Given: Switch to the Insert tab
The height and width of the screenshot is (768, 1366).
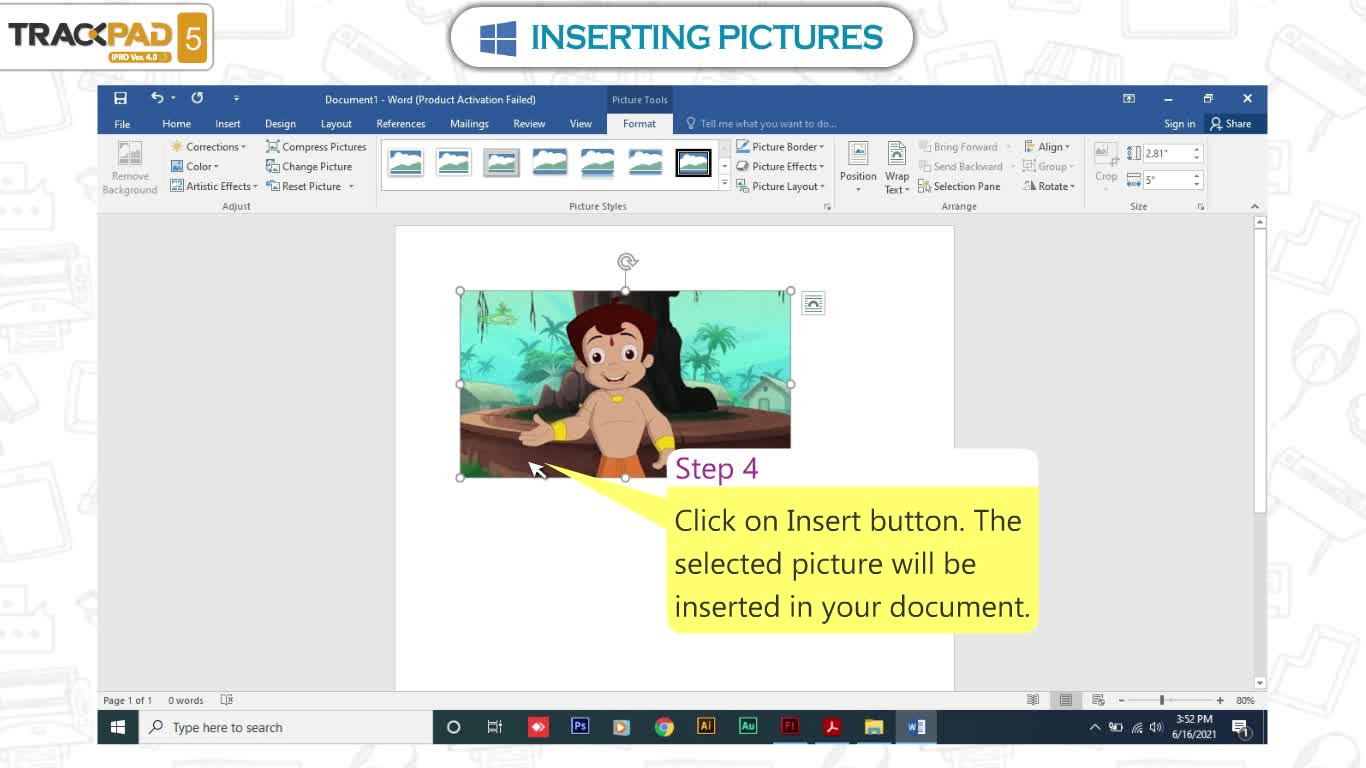Looking at the screenshot, I should [x=228, y=124].
